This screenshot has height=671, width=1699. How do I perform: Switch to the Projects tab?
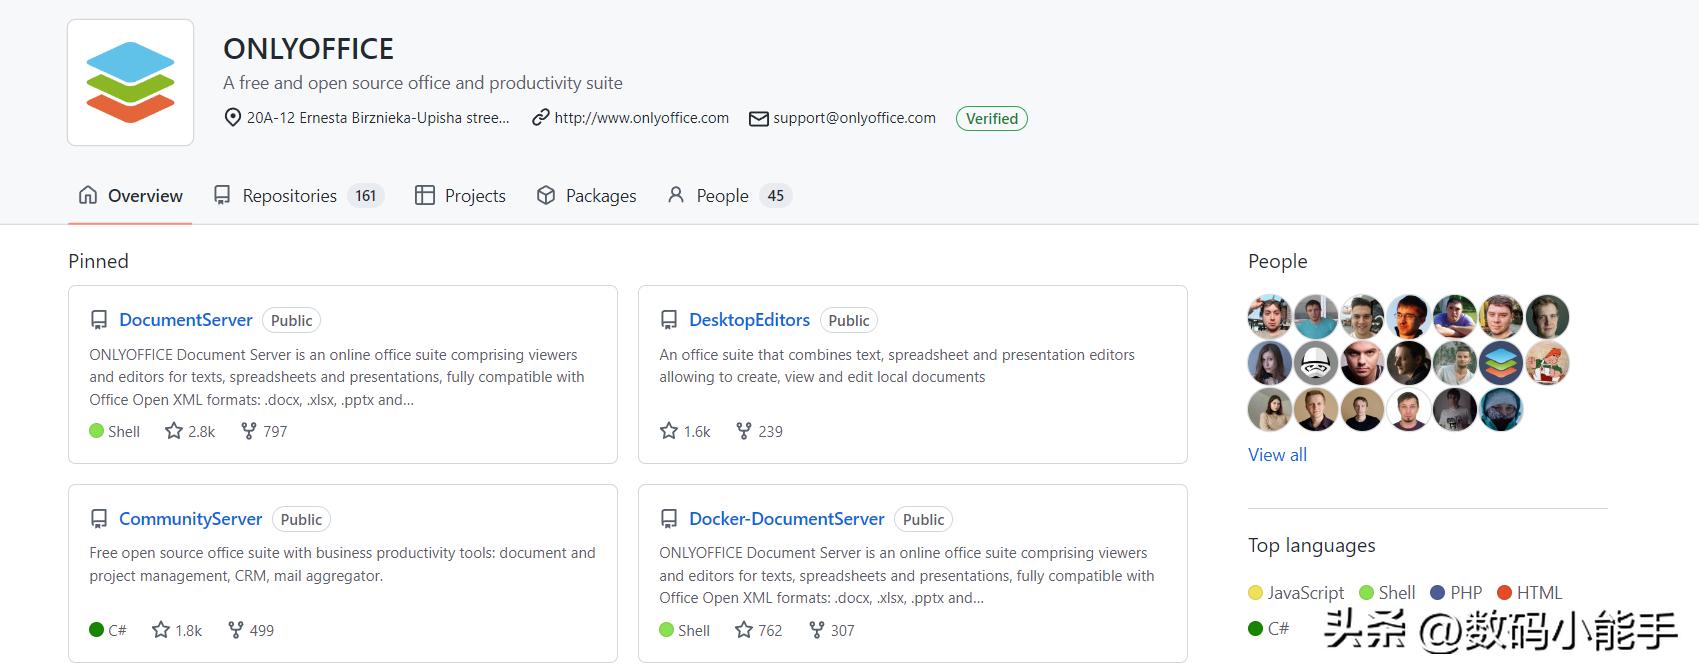474,196
